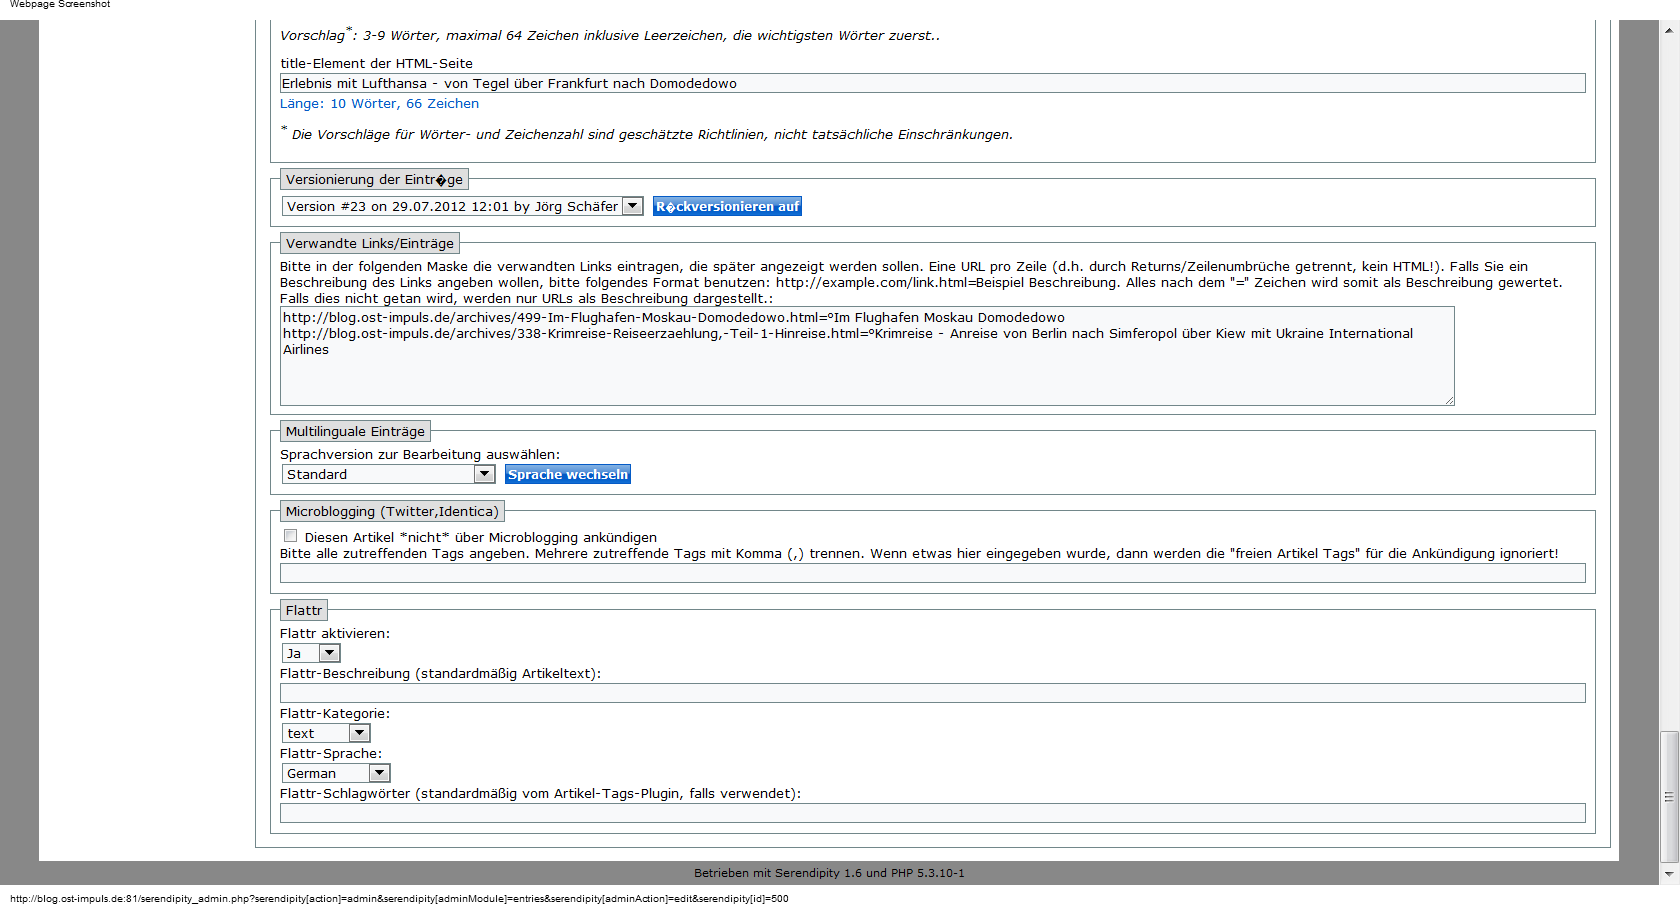Image resolution: width=1680 pixels, height=905 pixels.
Task: Click the Rückversionieren auf button
Action: [x=727, y=207]
